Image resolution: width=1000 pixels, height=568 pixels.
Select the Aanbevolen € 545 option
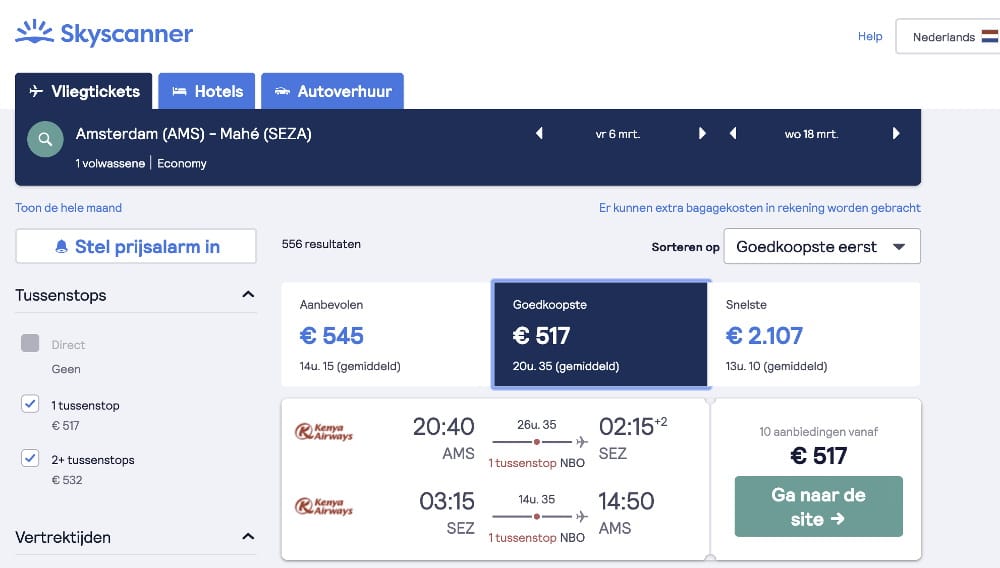[x=386, y=335]
